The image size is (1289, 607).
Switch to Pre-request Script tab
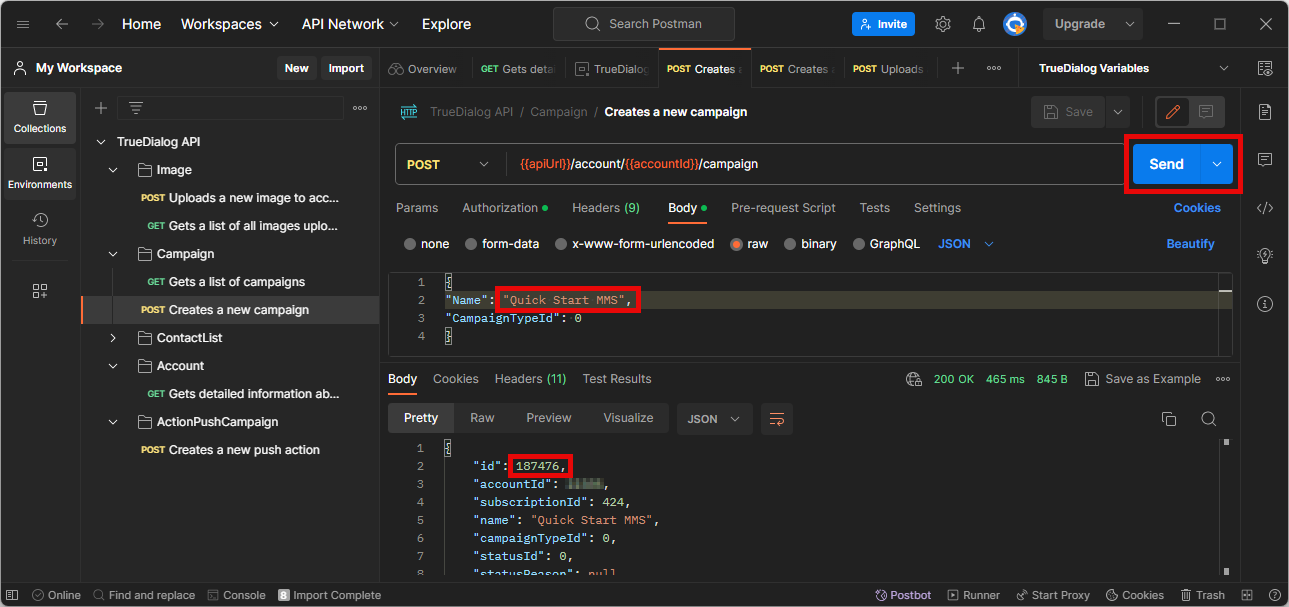coord(783,208)
